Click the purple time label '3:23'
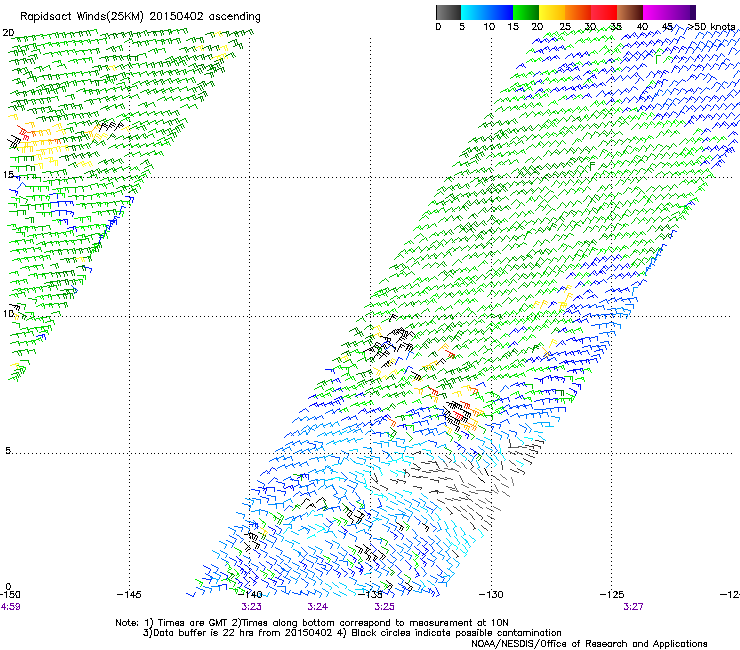 (x=251, y=607)
